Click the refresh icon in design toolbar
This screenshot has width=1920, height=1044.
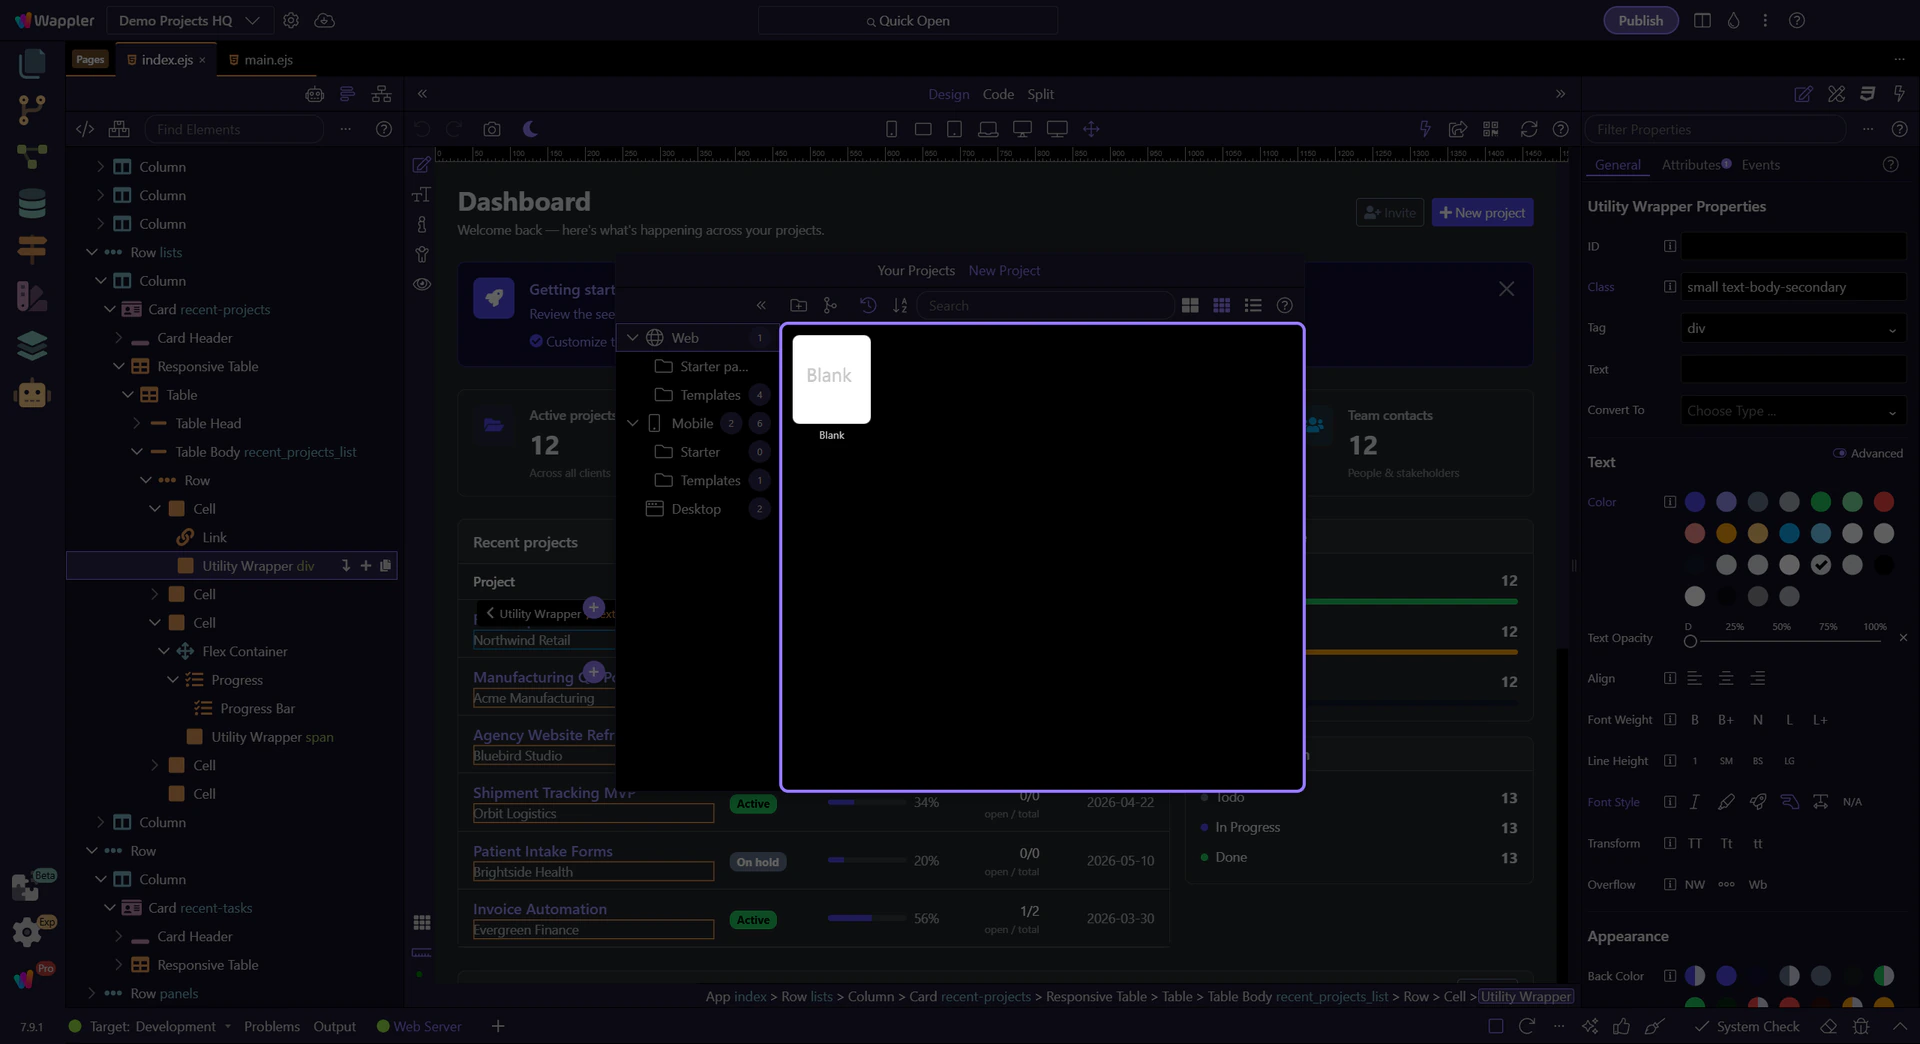[1528, 129]
